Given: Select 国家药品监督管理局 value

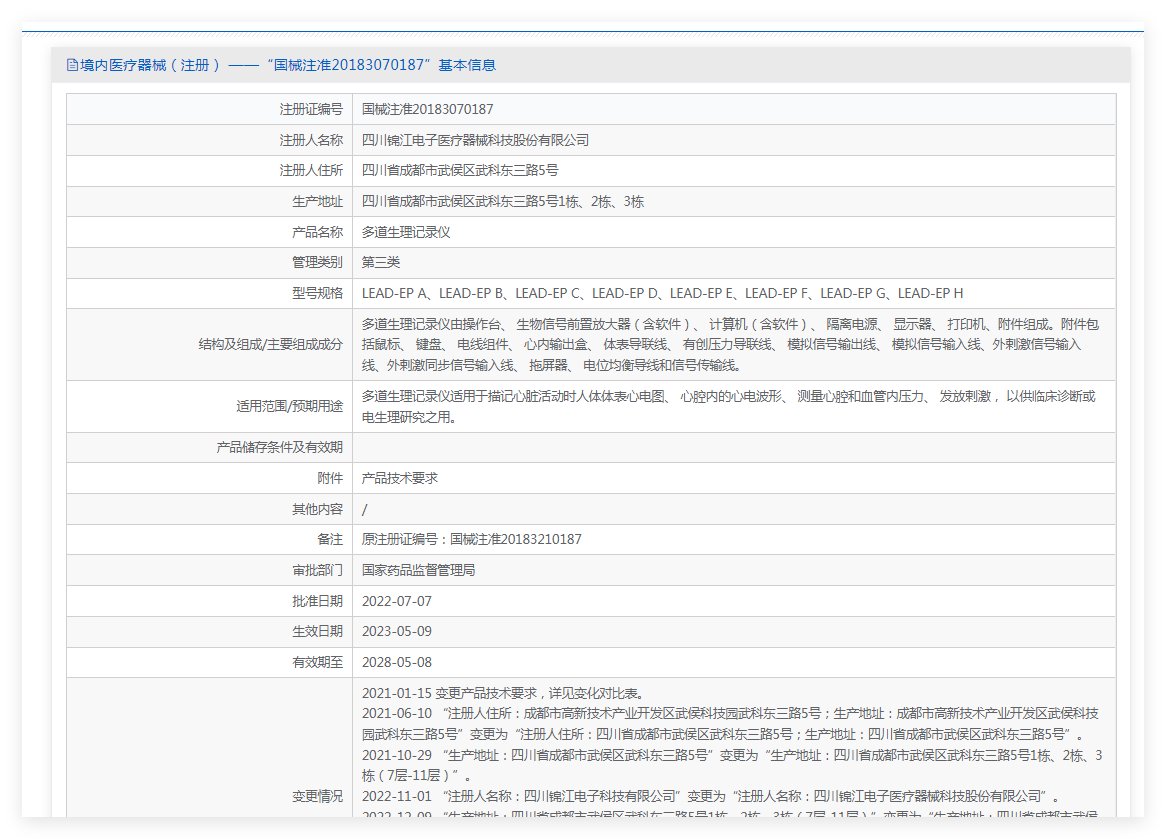Looking at the screenshot, I should coord(419,570).
